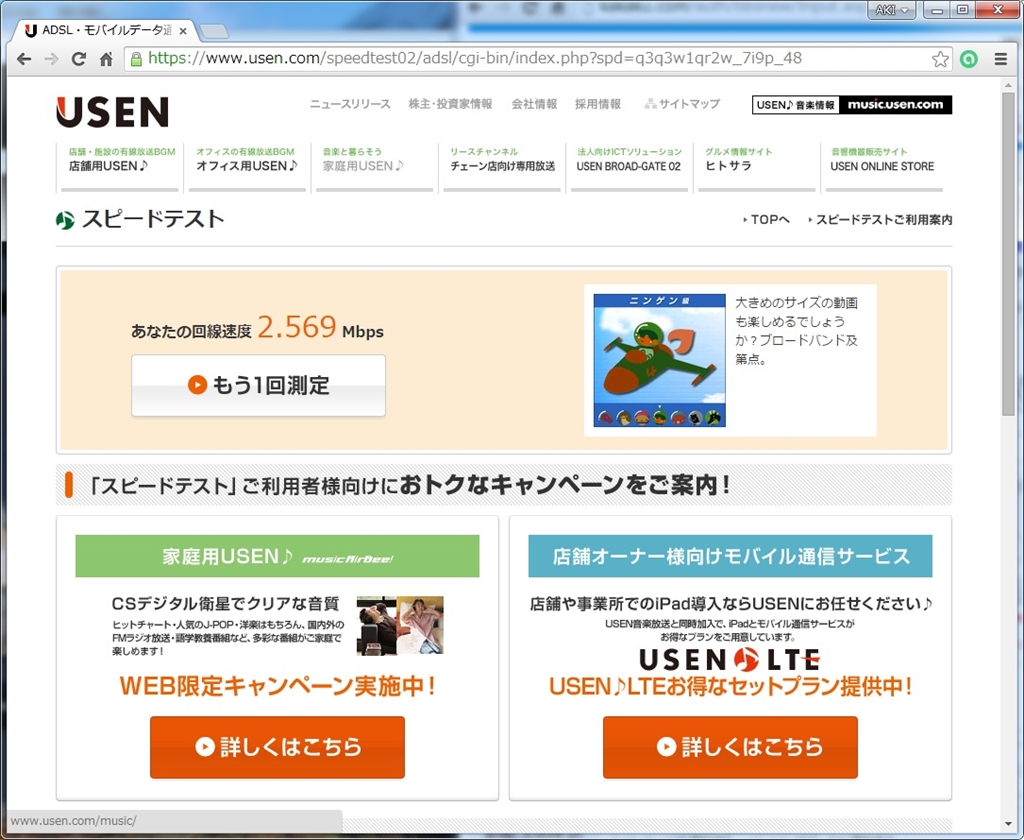This screenshot has width=1024, height=840.
Task: Open 会社情報 link
Action: tap(534, 104)
